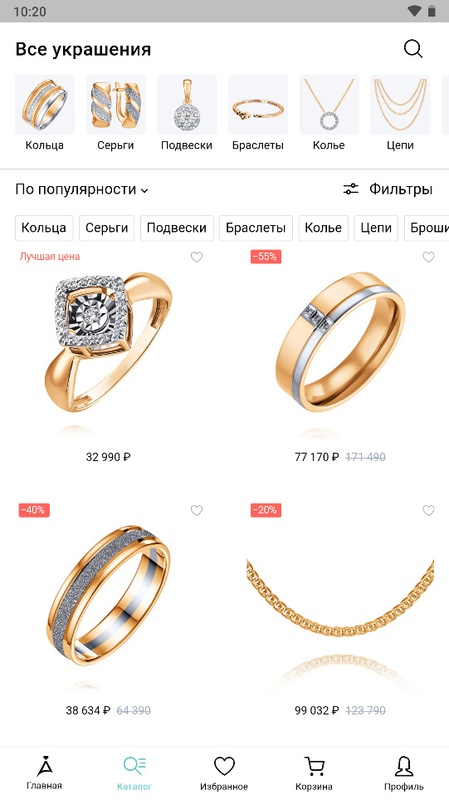Viewport: 449px width, 800px height.
Task: Choose the Колье category image
Action: 329,105
